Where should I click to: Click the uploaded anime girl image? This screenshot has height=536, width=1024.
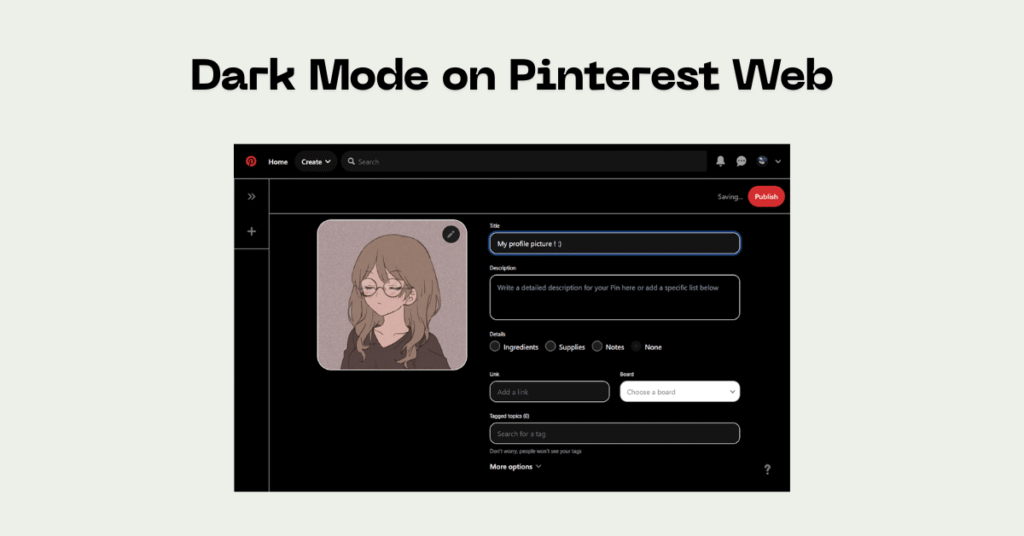392,295
